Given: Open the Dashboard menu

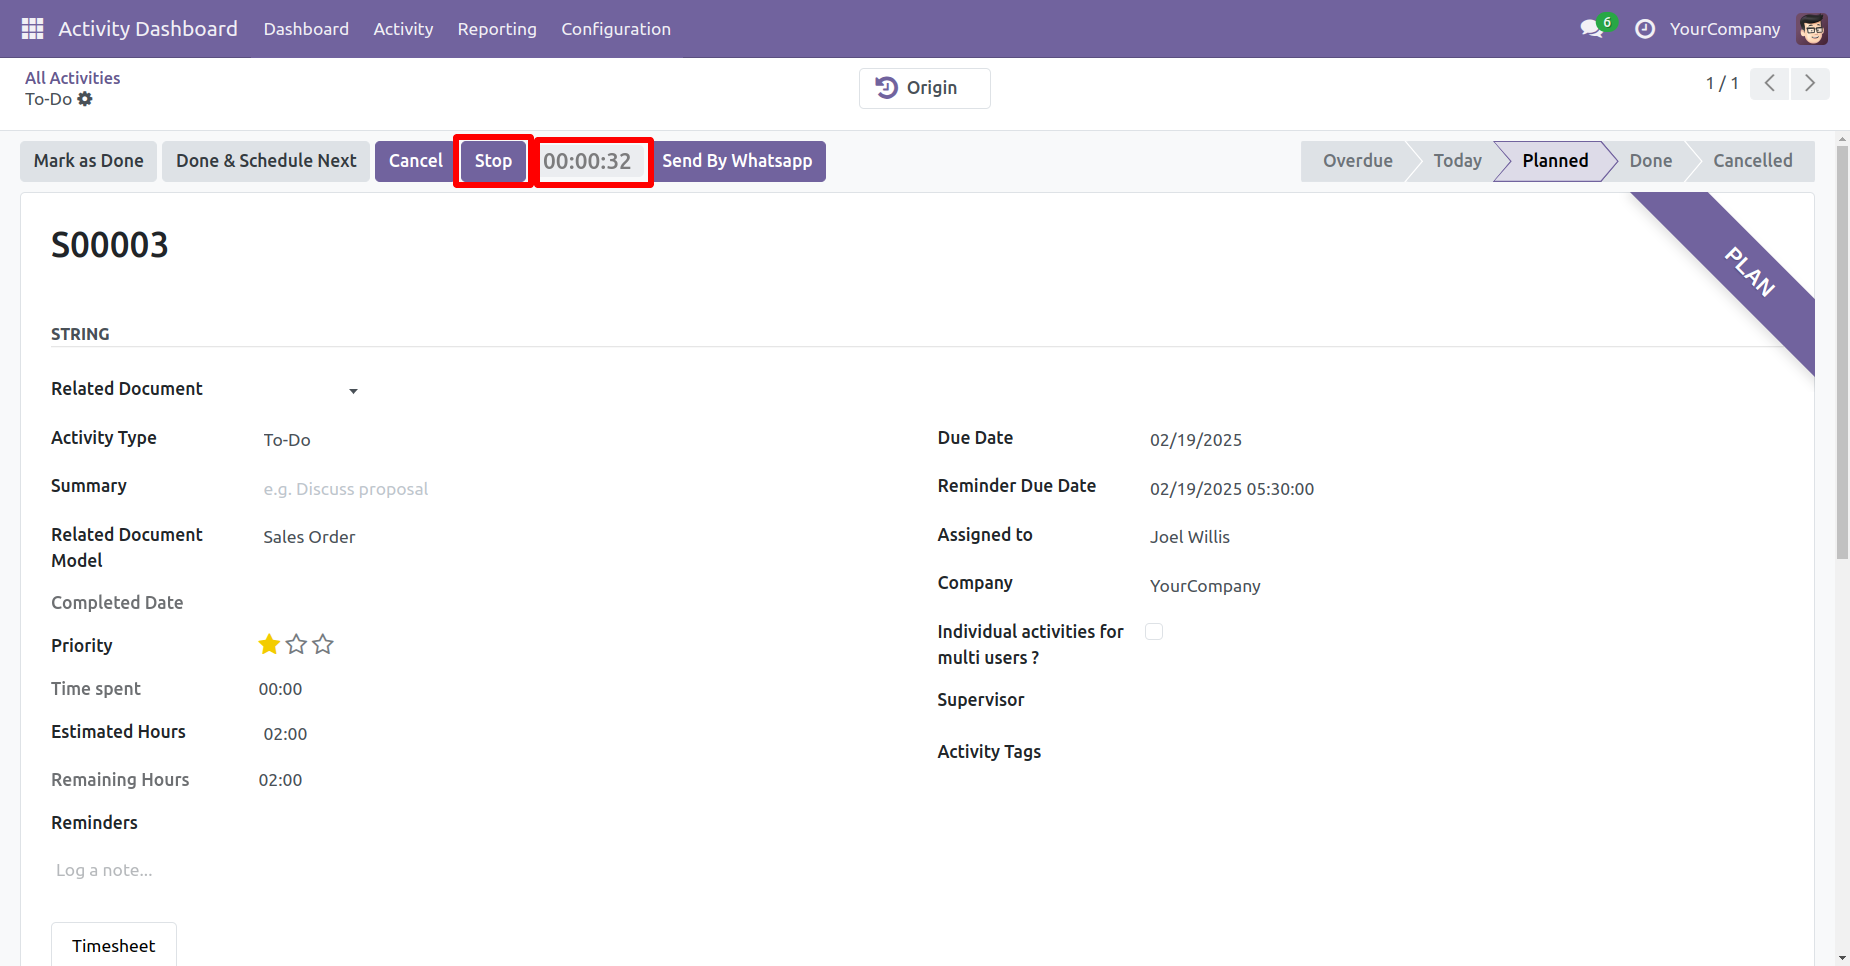Looking at the screenshot, I should pos(306,29).
